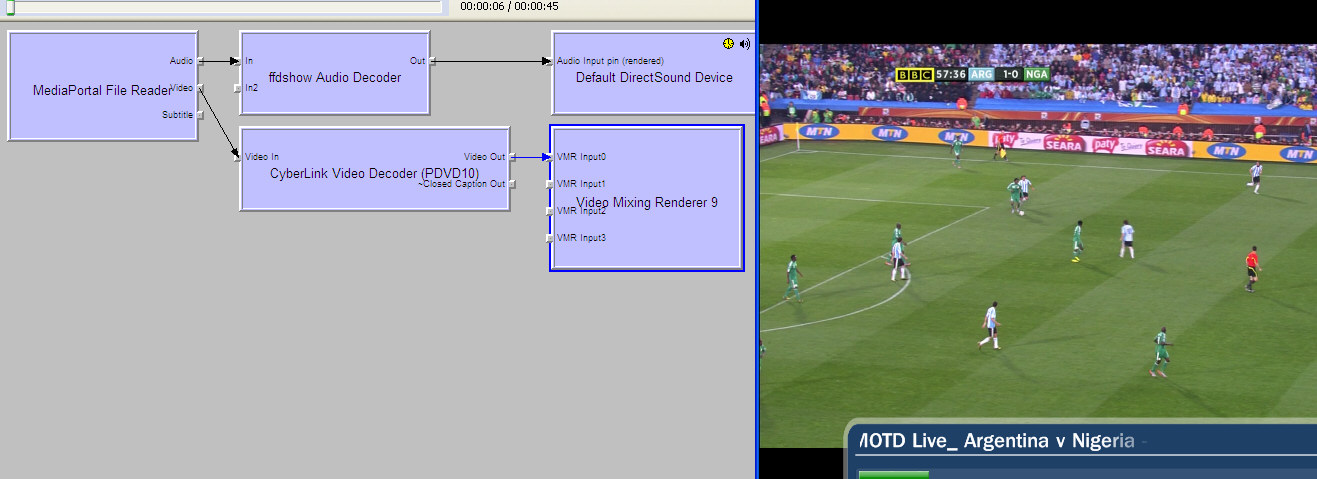Click the BBC logo in the video scoreboard
The image size is (1317, 479).
pyautogui.click(x=915, y=74)
